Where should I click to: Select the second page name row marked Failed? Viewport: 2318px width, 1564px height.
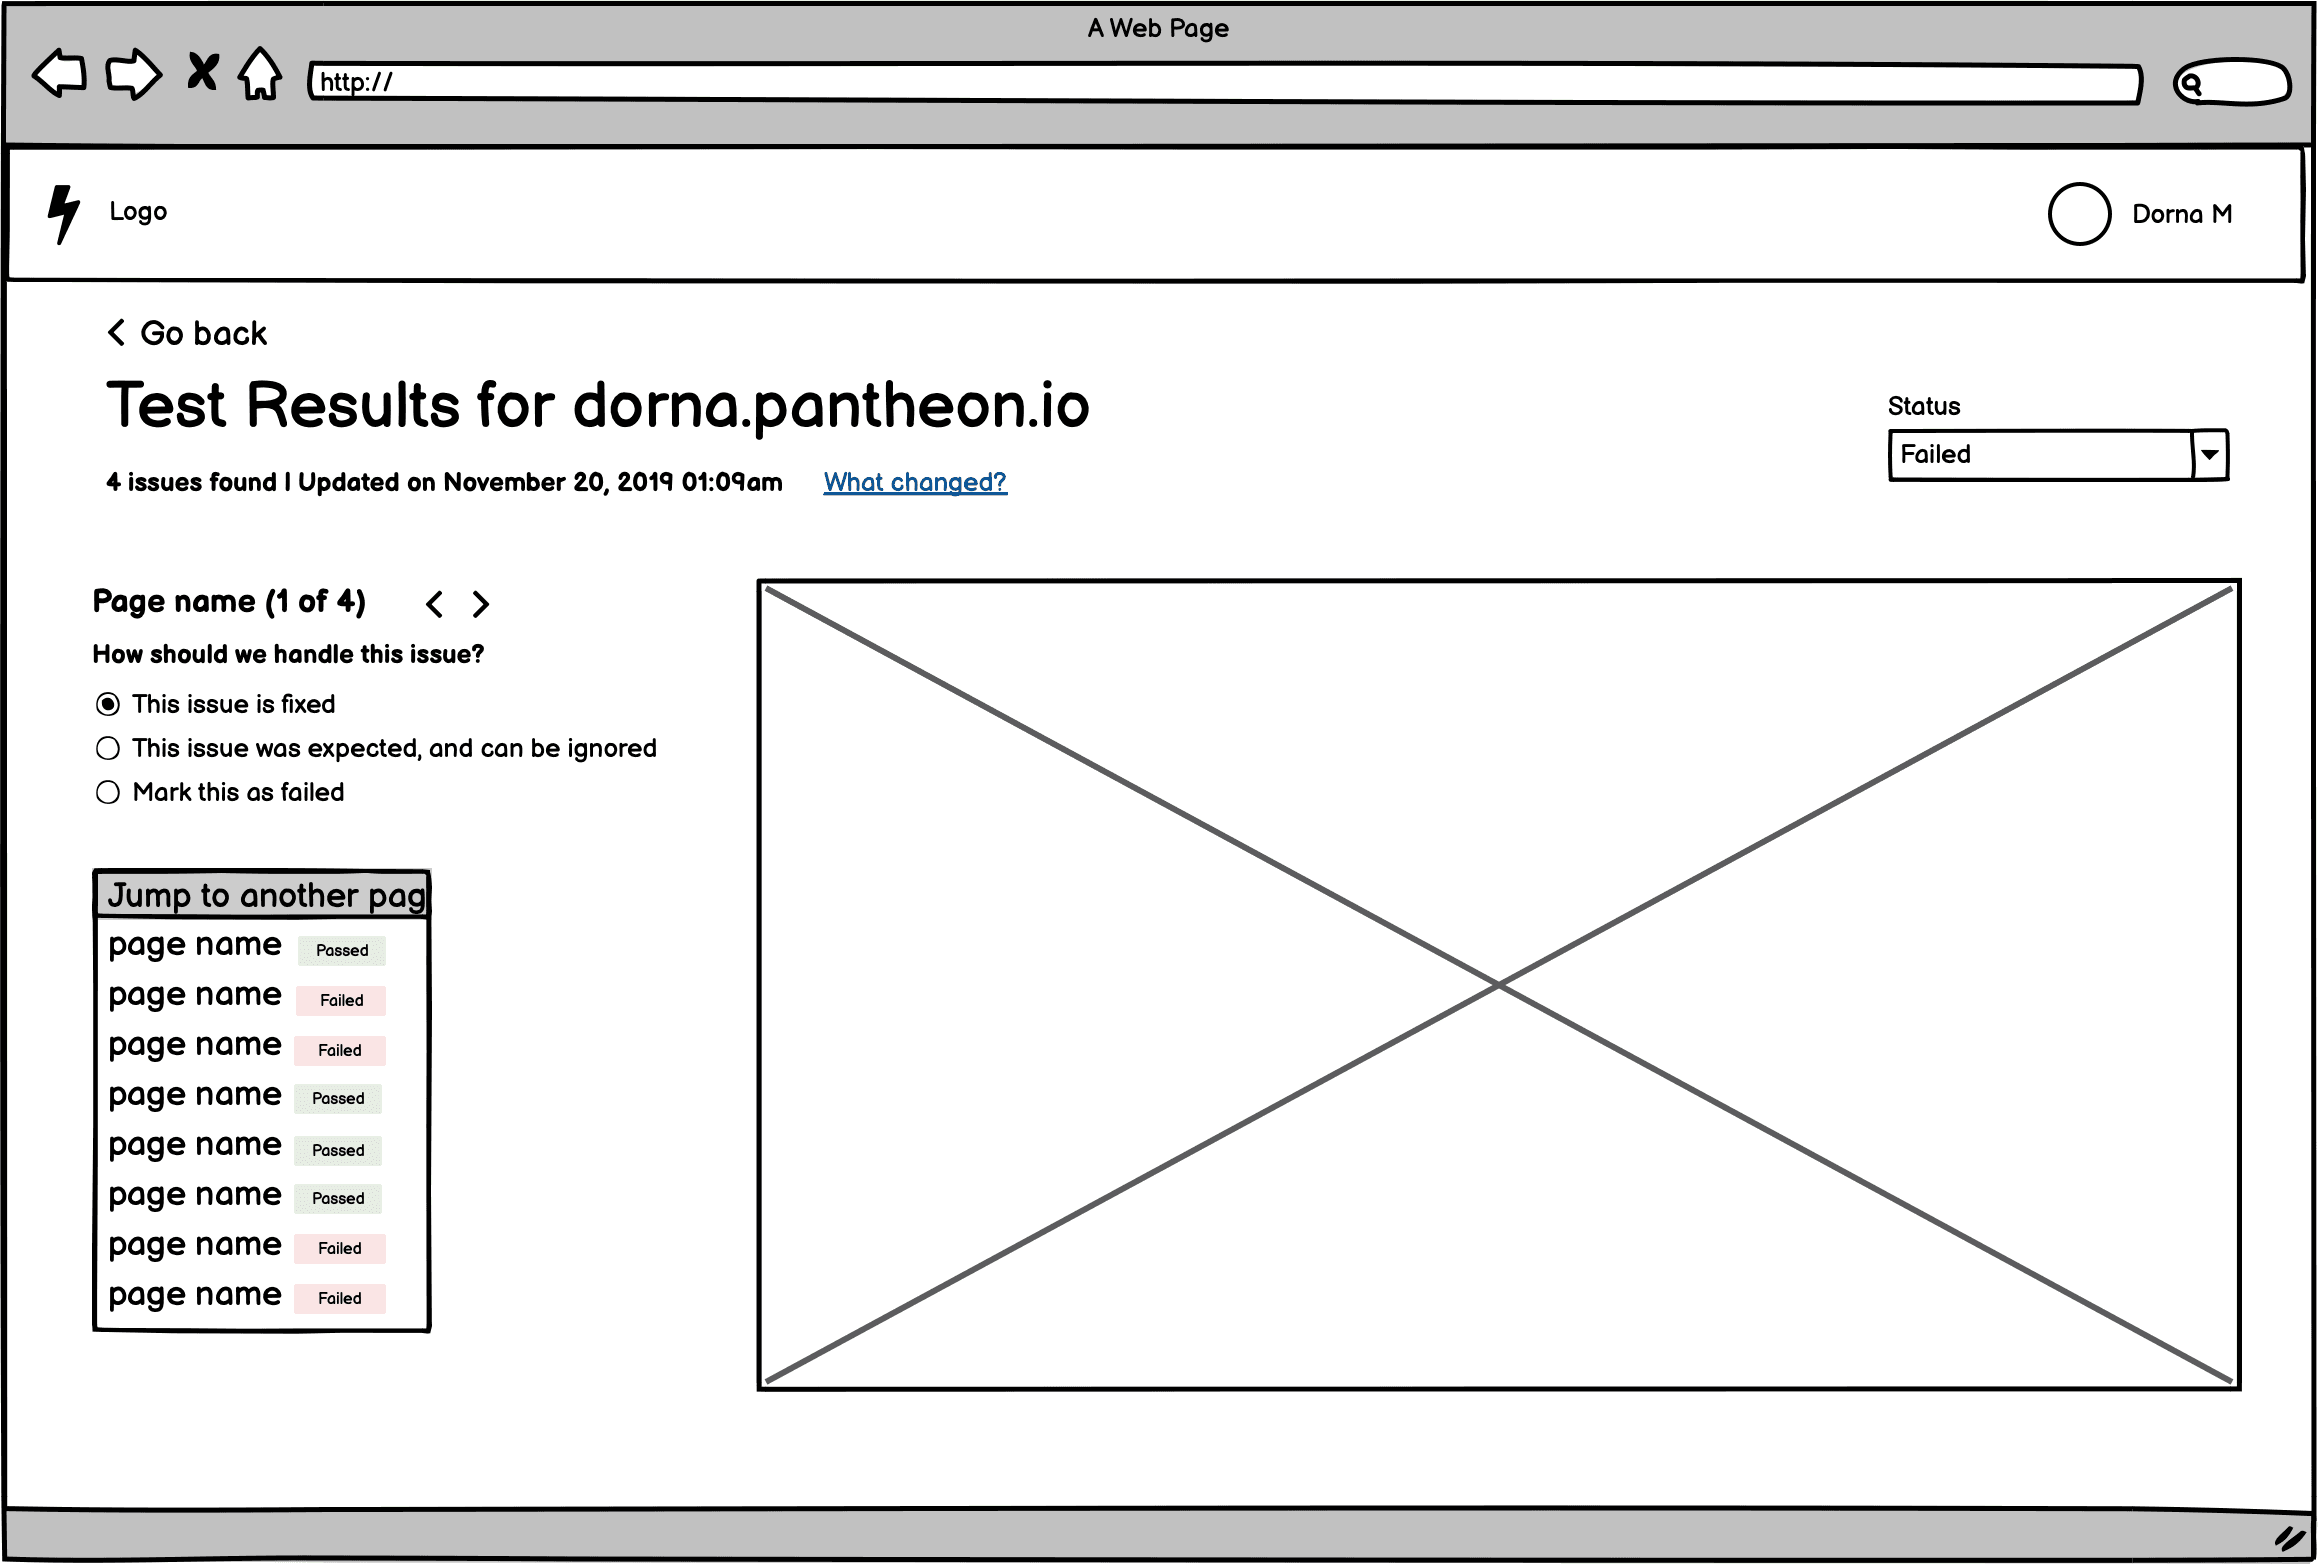262,995
